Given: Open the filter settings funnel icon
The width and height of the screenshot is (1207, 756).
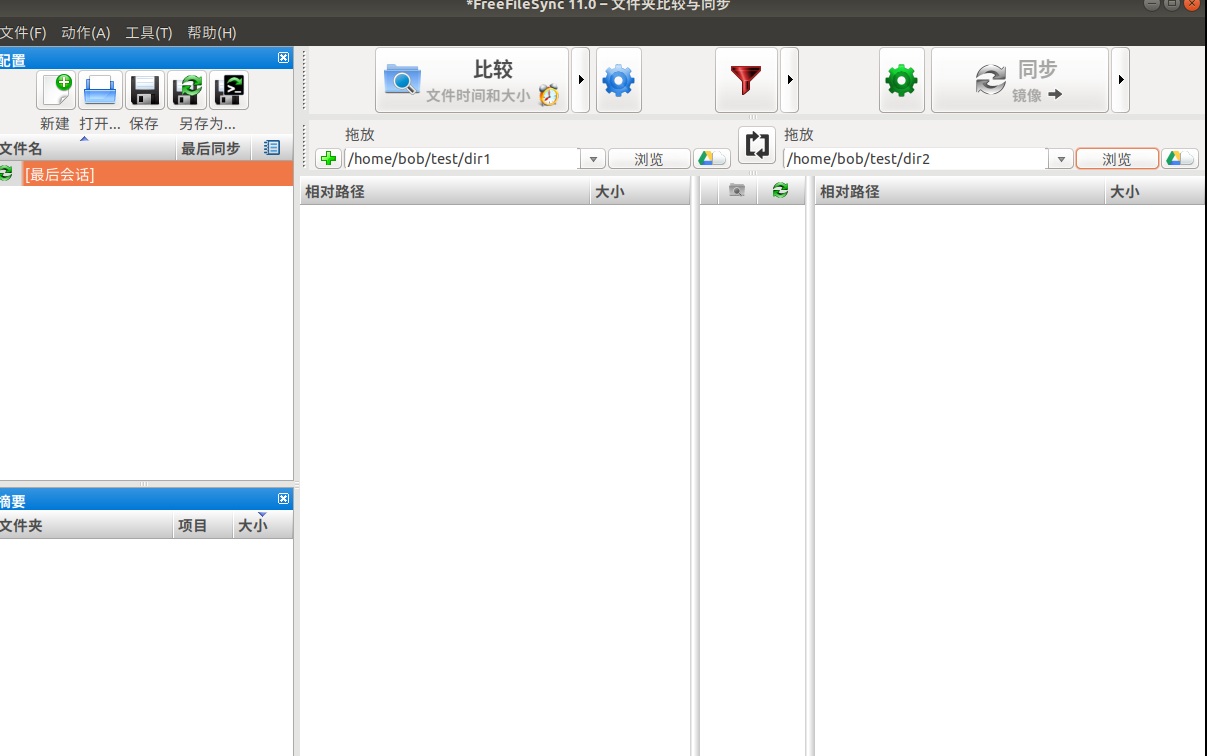Looking at the screenshot, I should pyautogui.click(x=745, y=80).
